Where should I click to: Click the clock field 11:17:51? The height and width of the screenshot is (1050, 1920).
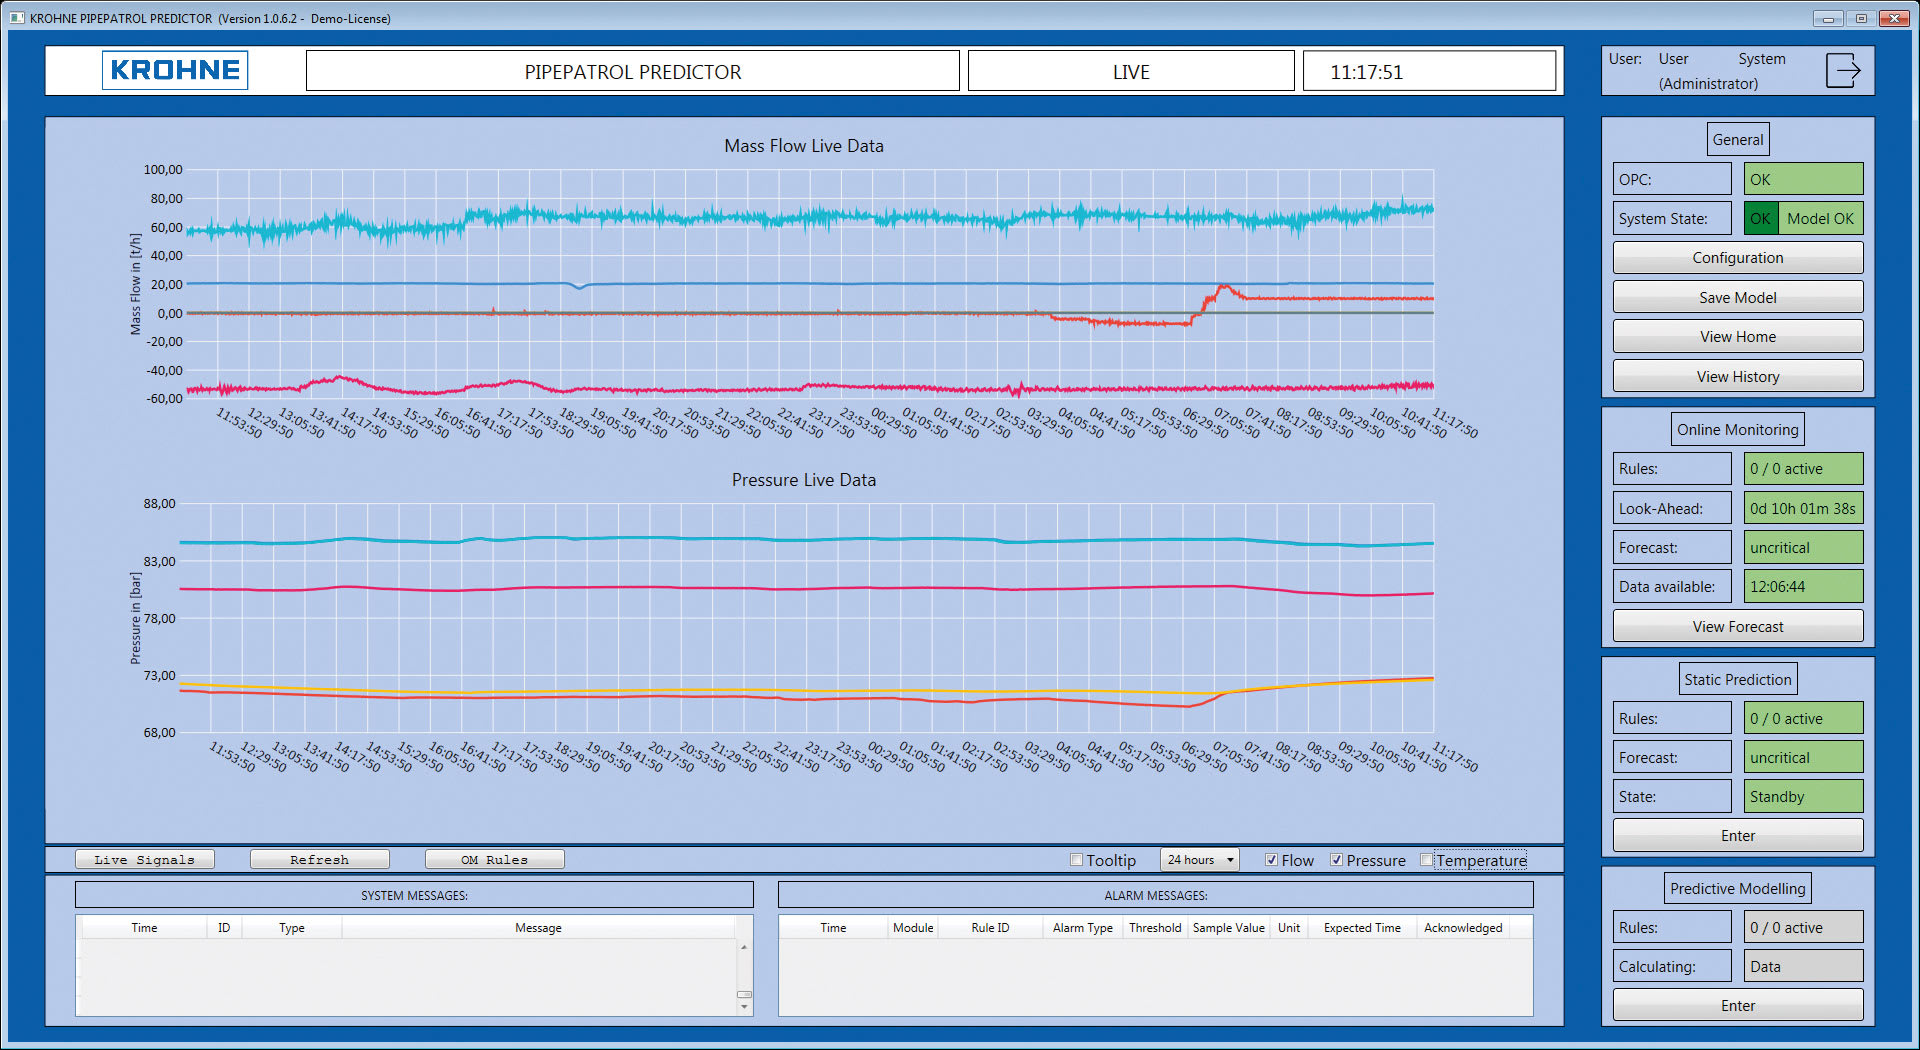[x=1429, y=71]
